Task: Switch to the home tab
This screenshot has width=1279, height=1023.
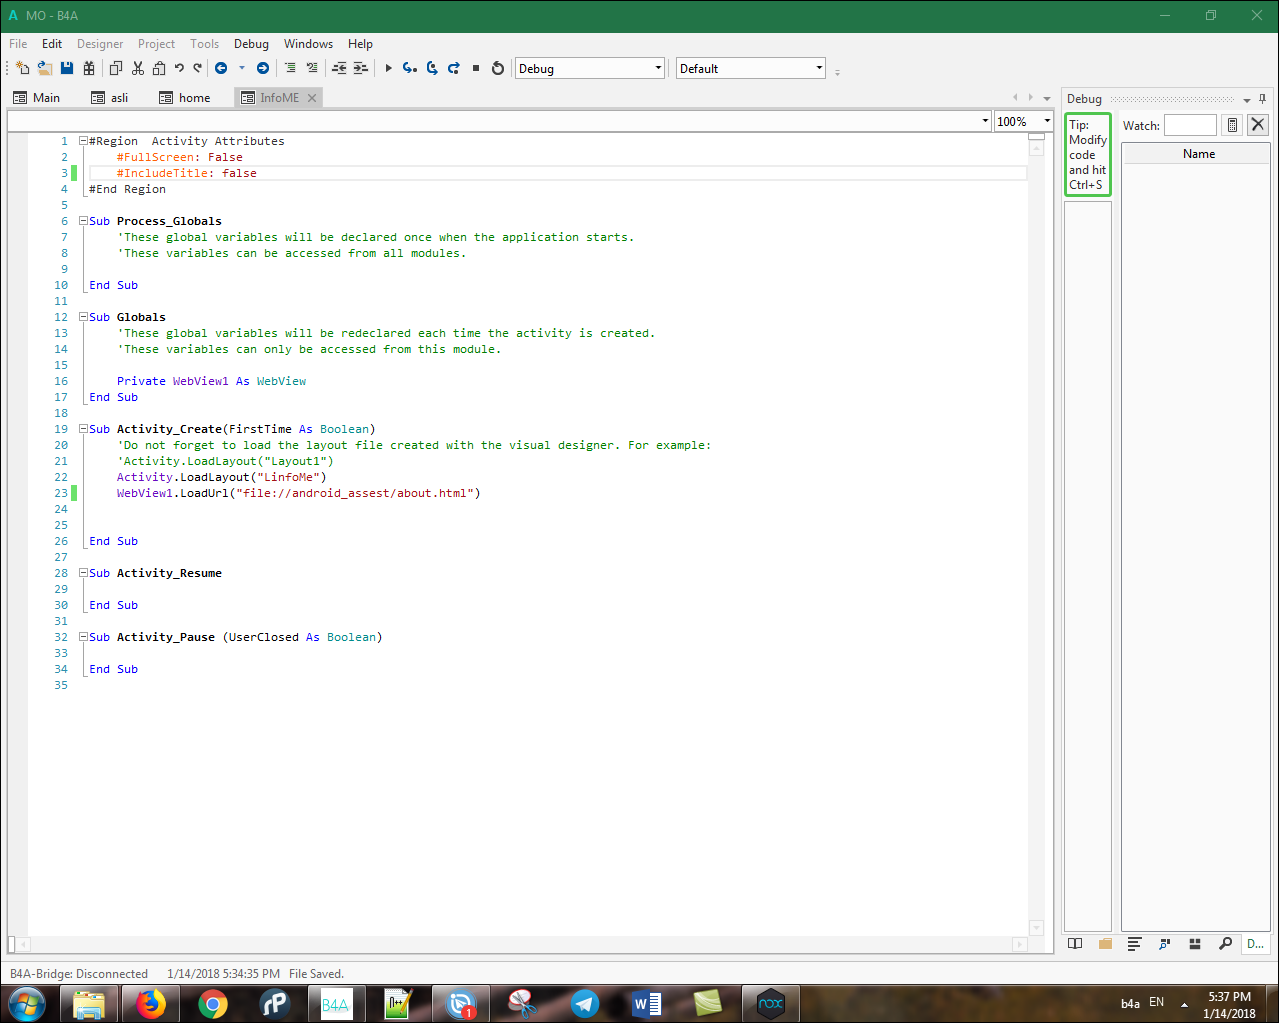Action: point(194,98)
